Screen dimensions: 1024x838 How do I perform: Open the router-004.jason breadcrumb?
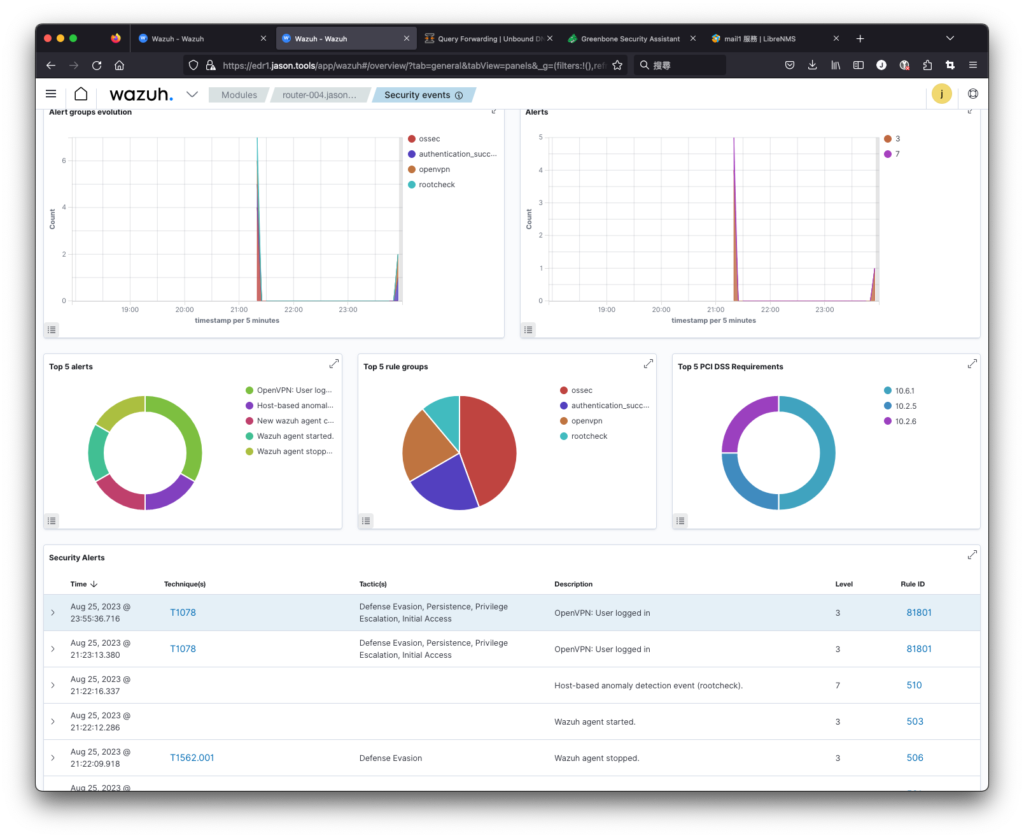click(319, 95)
